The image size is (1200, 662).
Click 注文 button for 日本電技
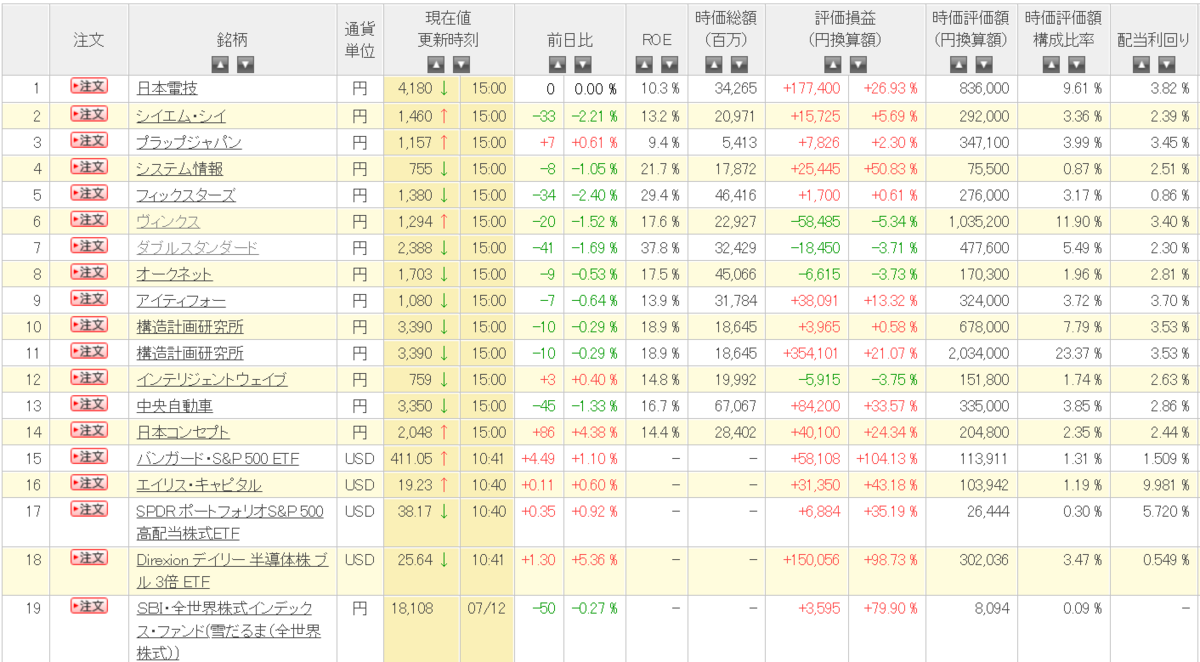(89, 86)
